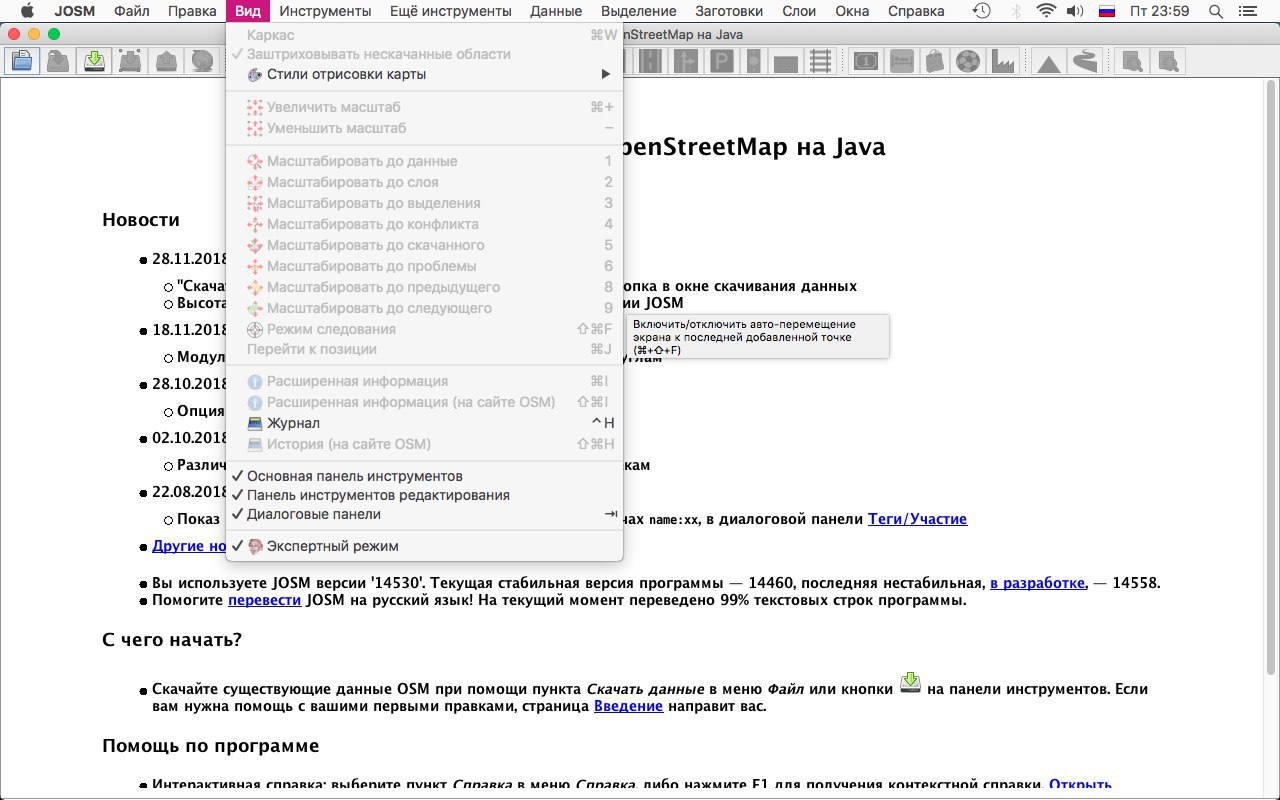Open the в разработке link

pyautogui.click(x=1037, y=583)
